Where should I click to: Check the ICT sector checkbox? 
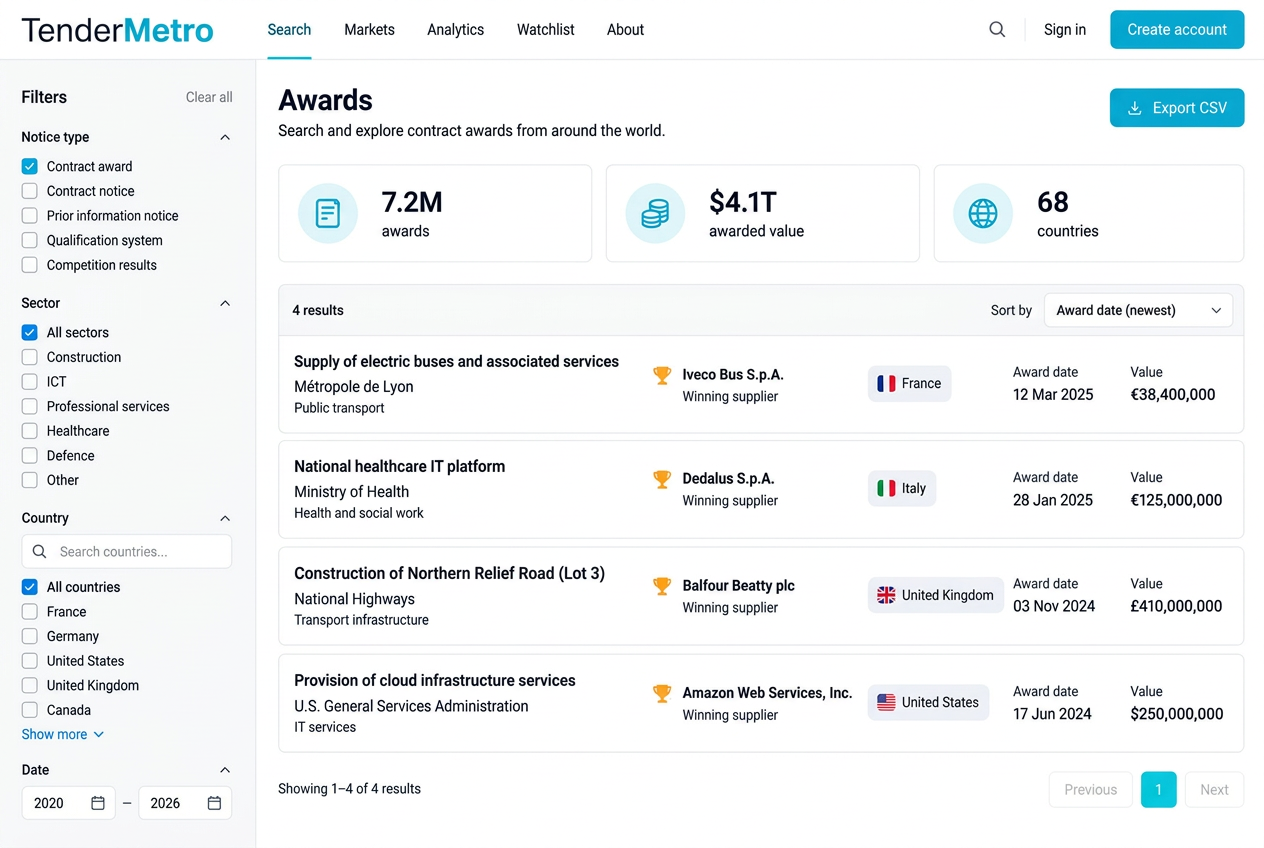tap(30, 382)
